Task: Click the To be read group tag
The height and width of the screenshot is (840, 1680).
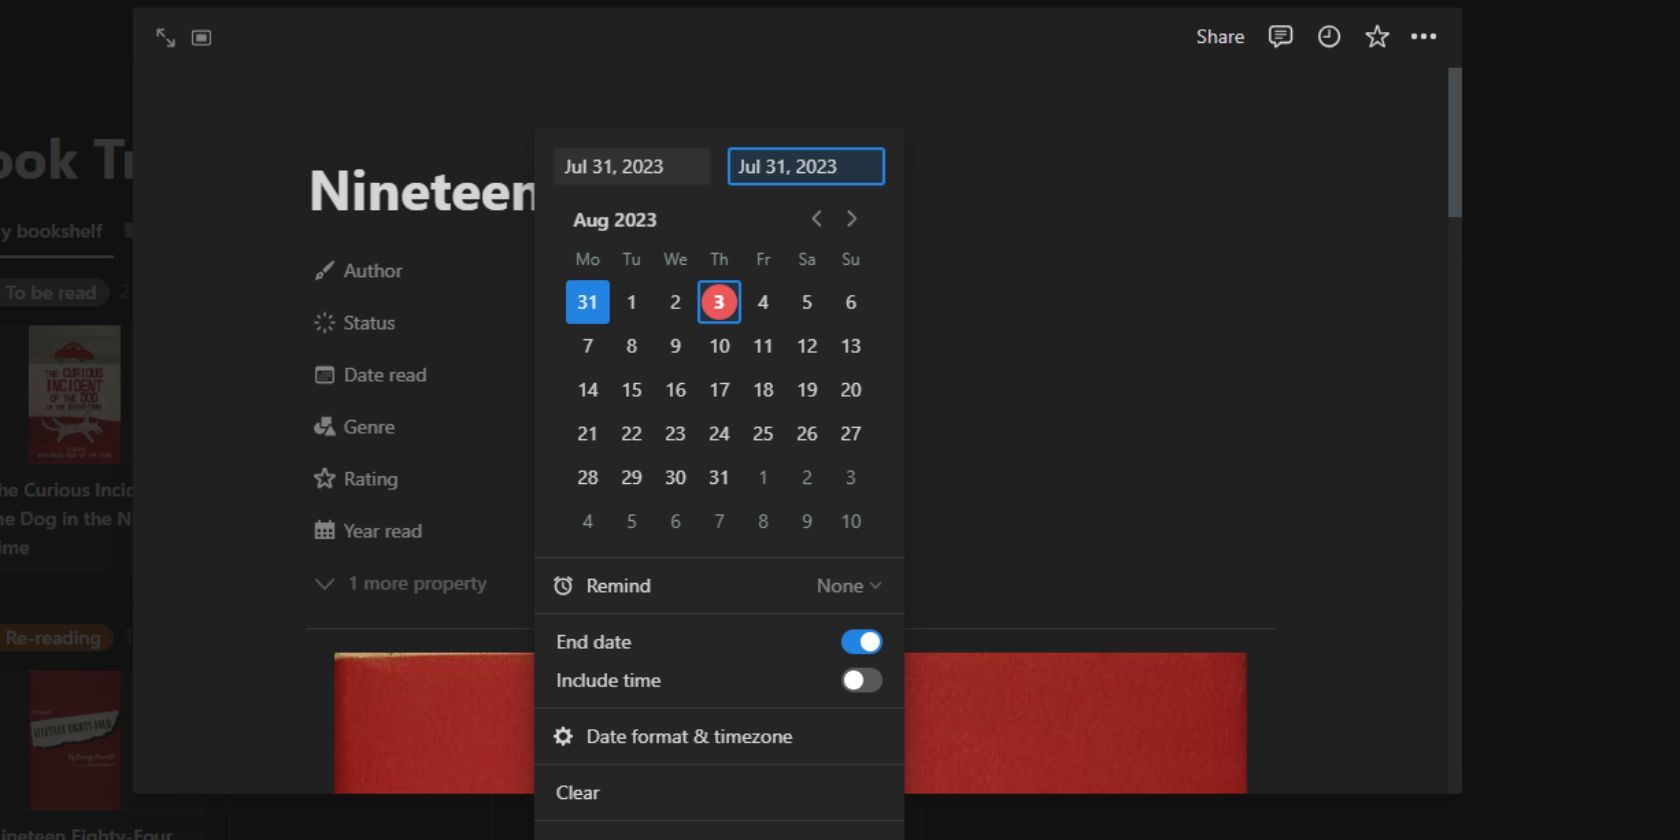Action: 51,293
